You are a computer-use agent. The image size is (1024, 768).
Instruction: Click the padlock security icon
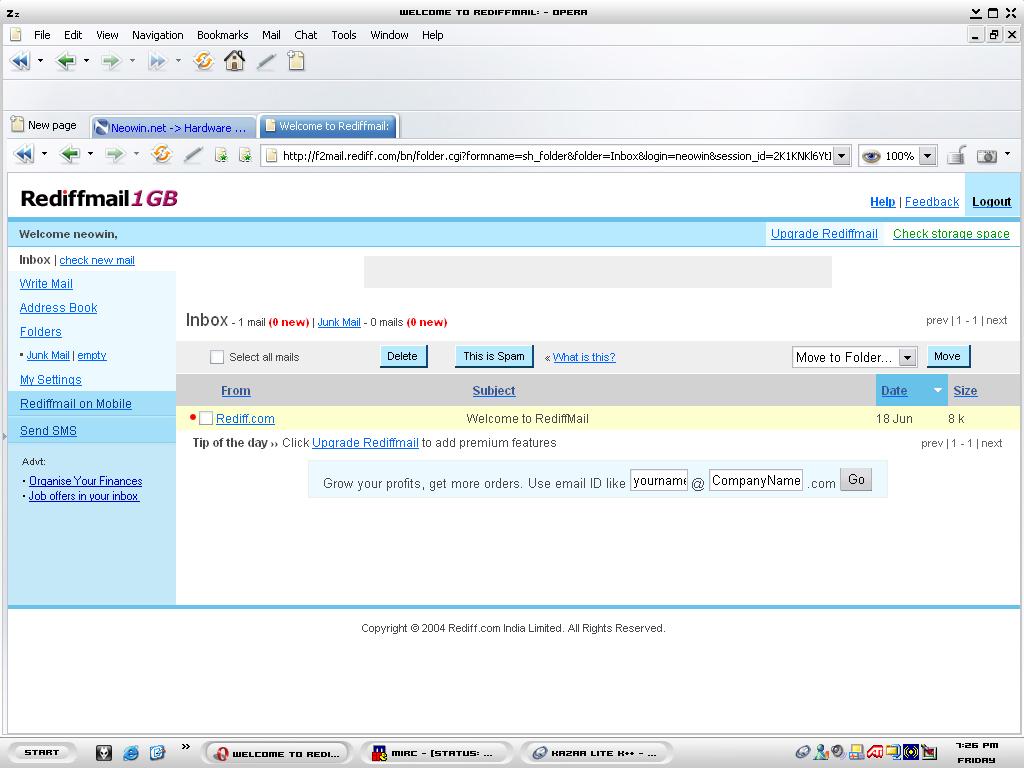[956, 155]
